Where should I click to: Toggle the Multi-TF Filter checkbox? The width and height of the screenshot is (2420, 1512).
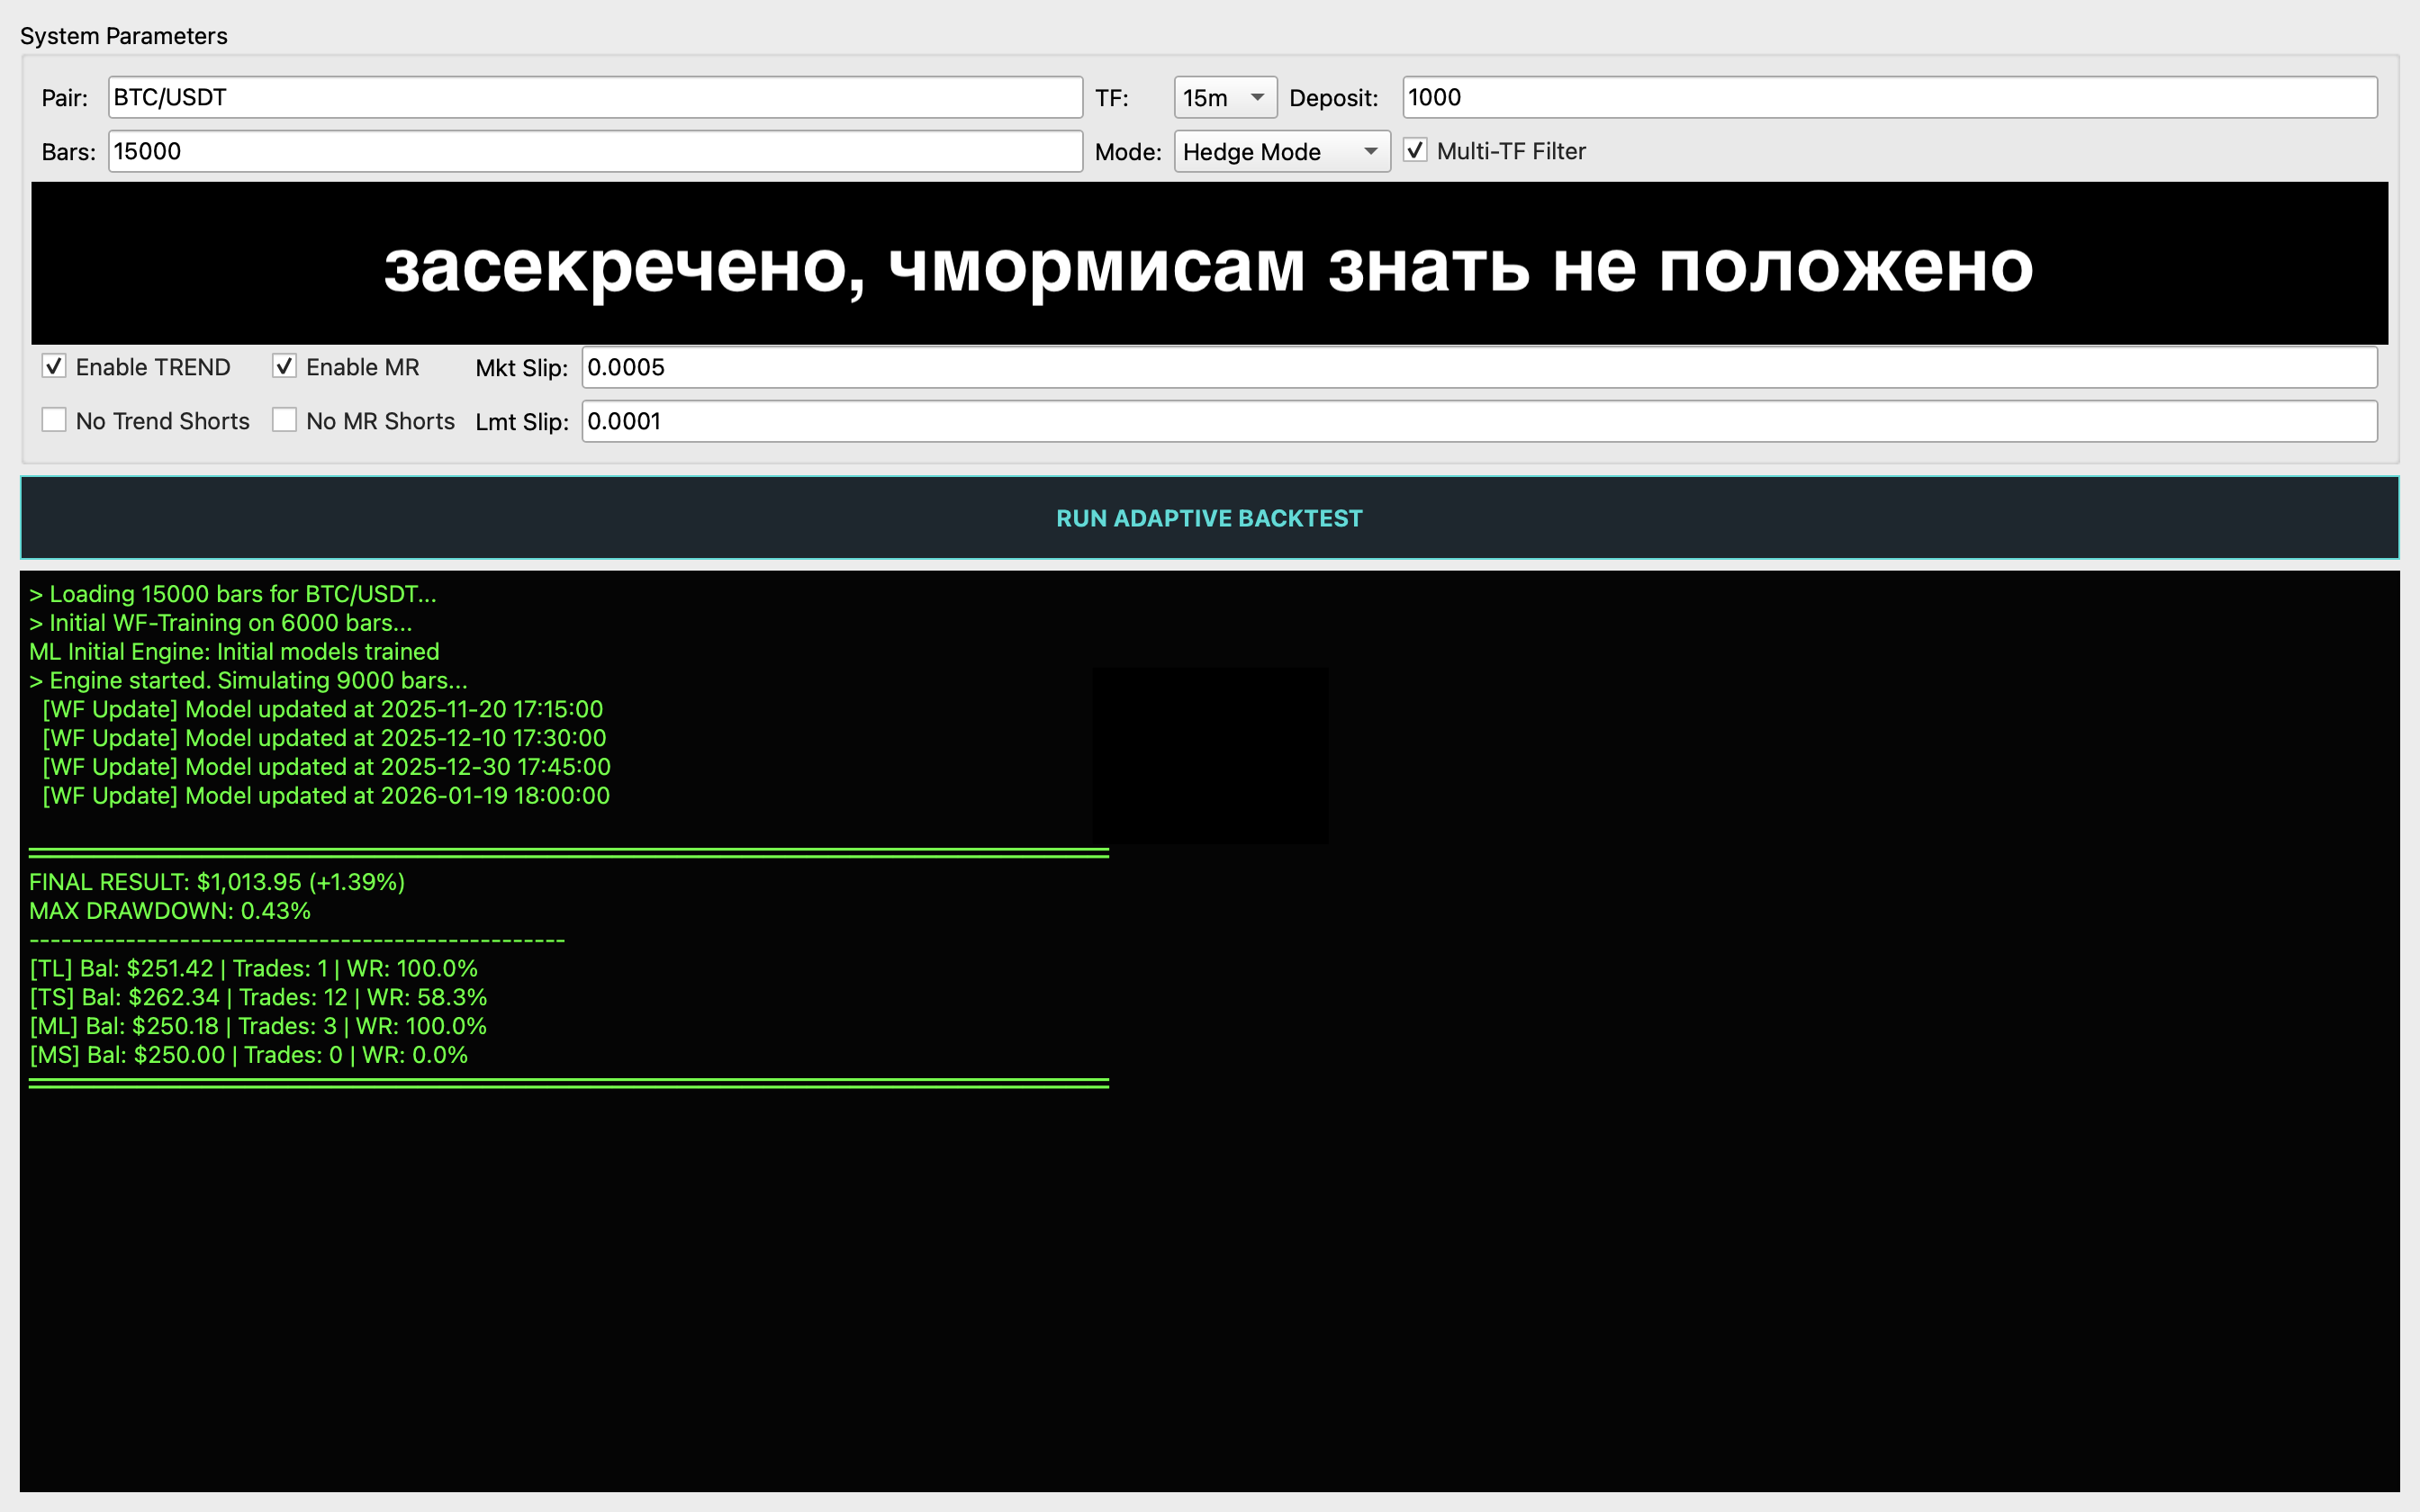tap(1415, 151)
